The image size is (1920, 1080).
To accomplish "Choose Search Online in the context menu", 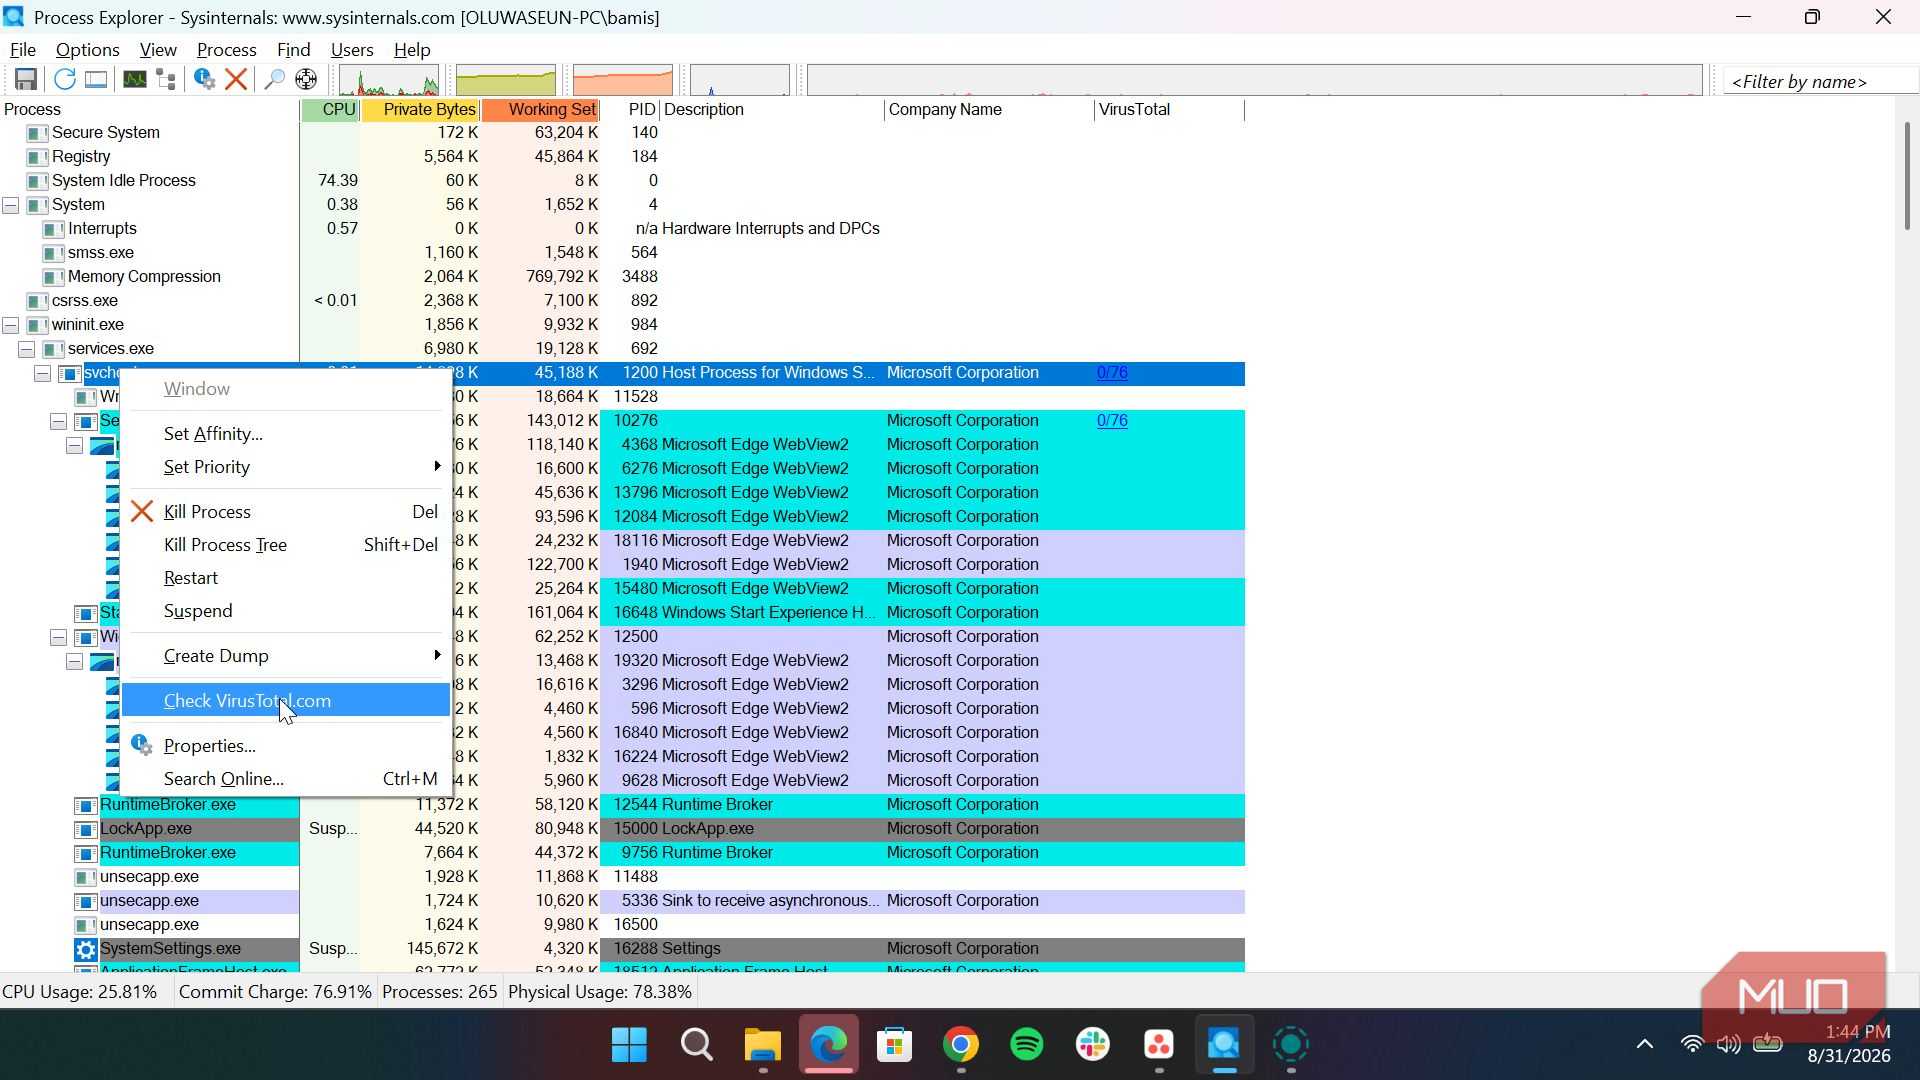I will [x=286, y=779].
